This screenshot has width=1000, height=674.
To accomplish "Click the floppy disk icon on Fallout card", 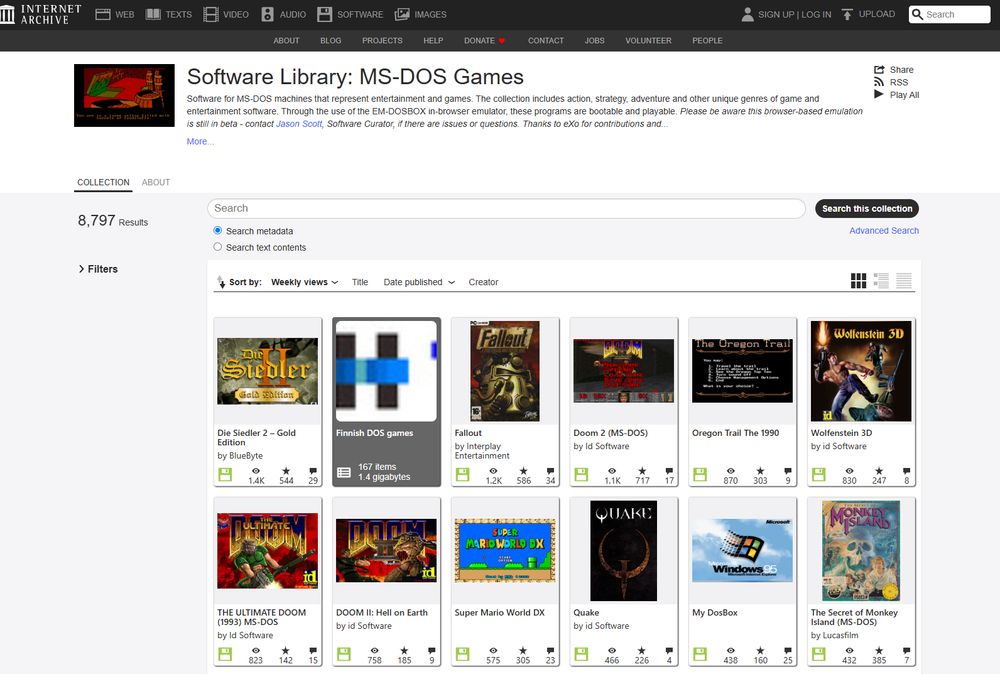I will [462, 474].
